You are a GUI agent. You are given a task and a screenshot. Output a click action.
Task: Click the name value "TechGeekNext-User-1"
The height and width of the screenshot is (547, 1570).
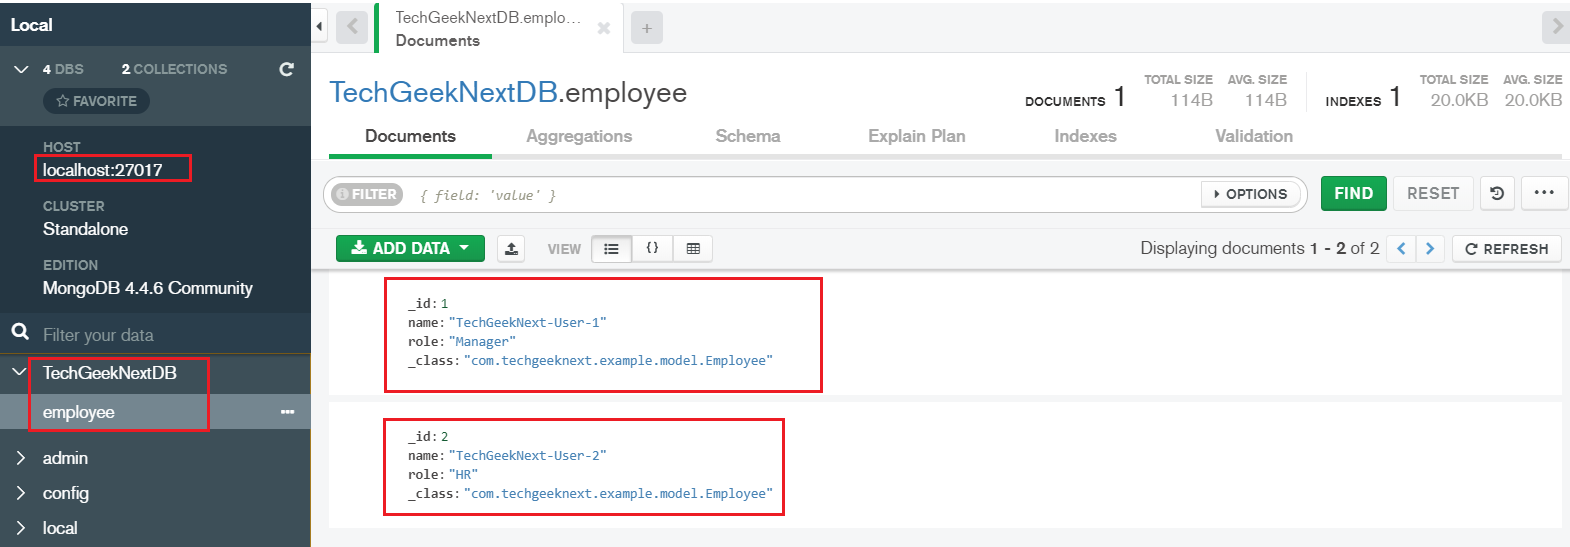click(x=527, y=323)
